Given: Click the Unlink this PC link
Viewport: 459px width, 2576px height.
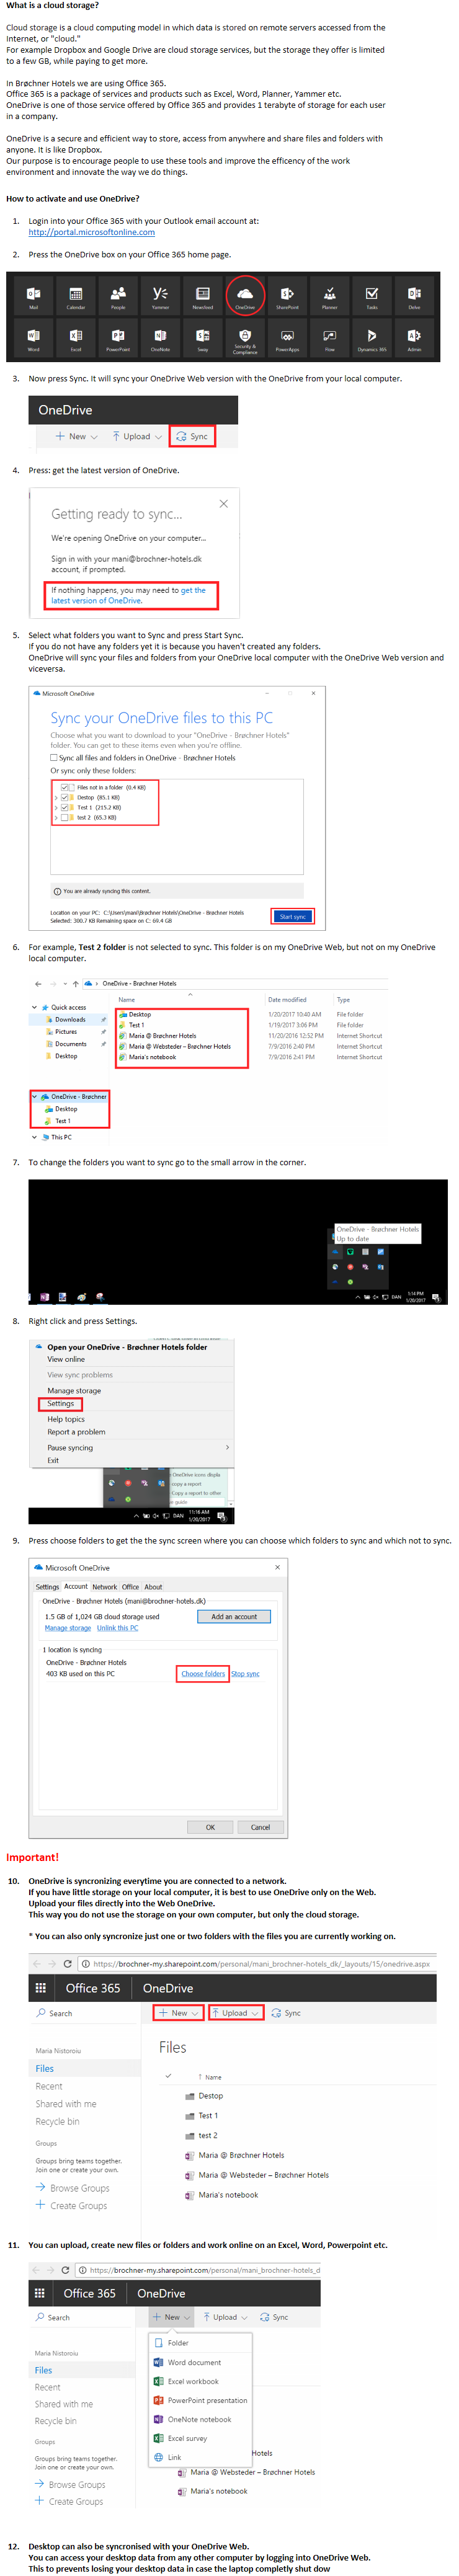Looking at the screenshot, I should point(118,1629).
